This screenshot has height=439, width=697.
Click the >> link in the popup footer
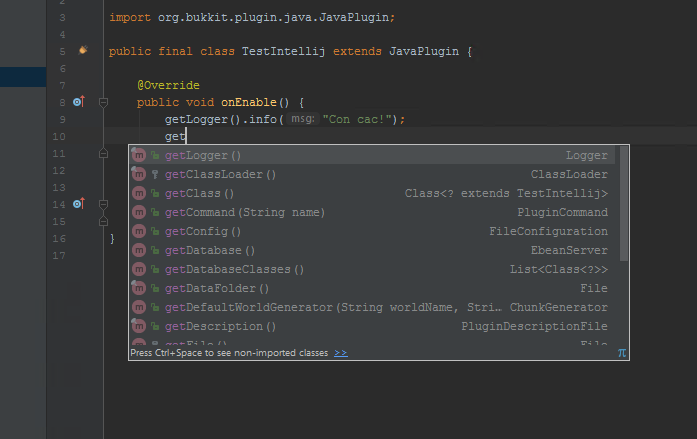(341, 353)
